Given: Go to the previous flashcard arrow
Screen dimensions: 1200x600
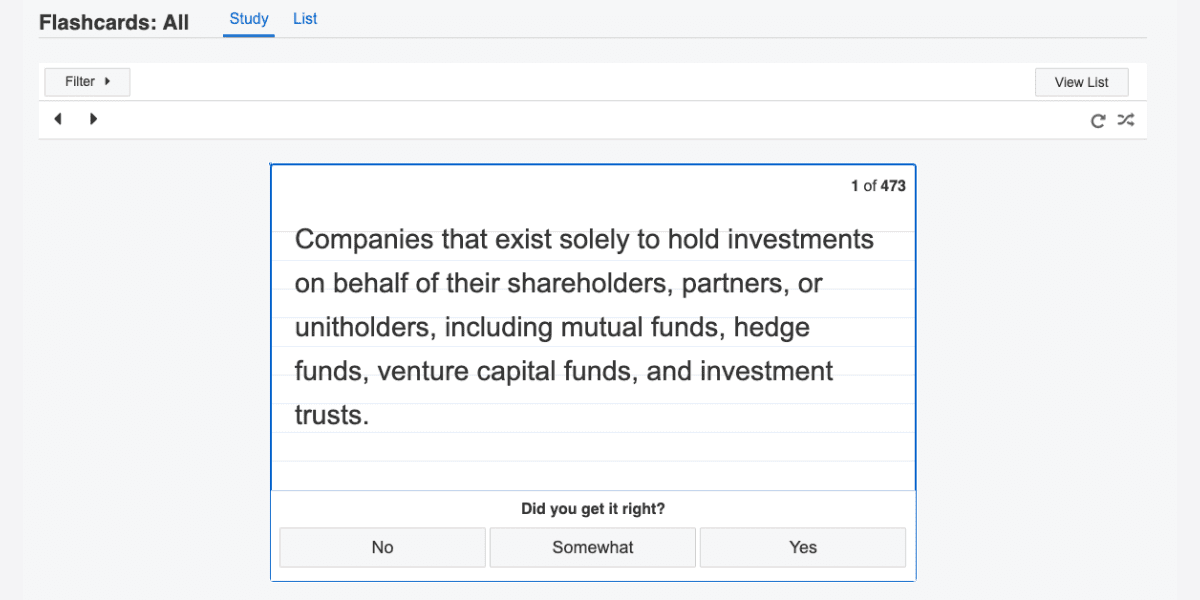Looking at the screenshot, I should coord(58,119).
